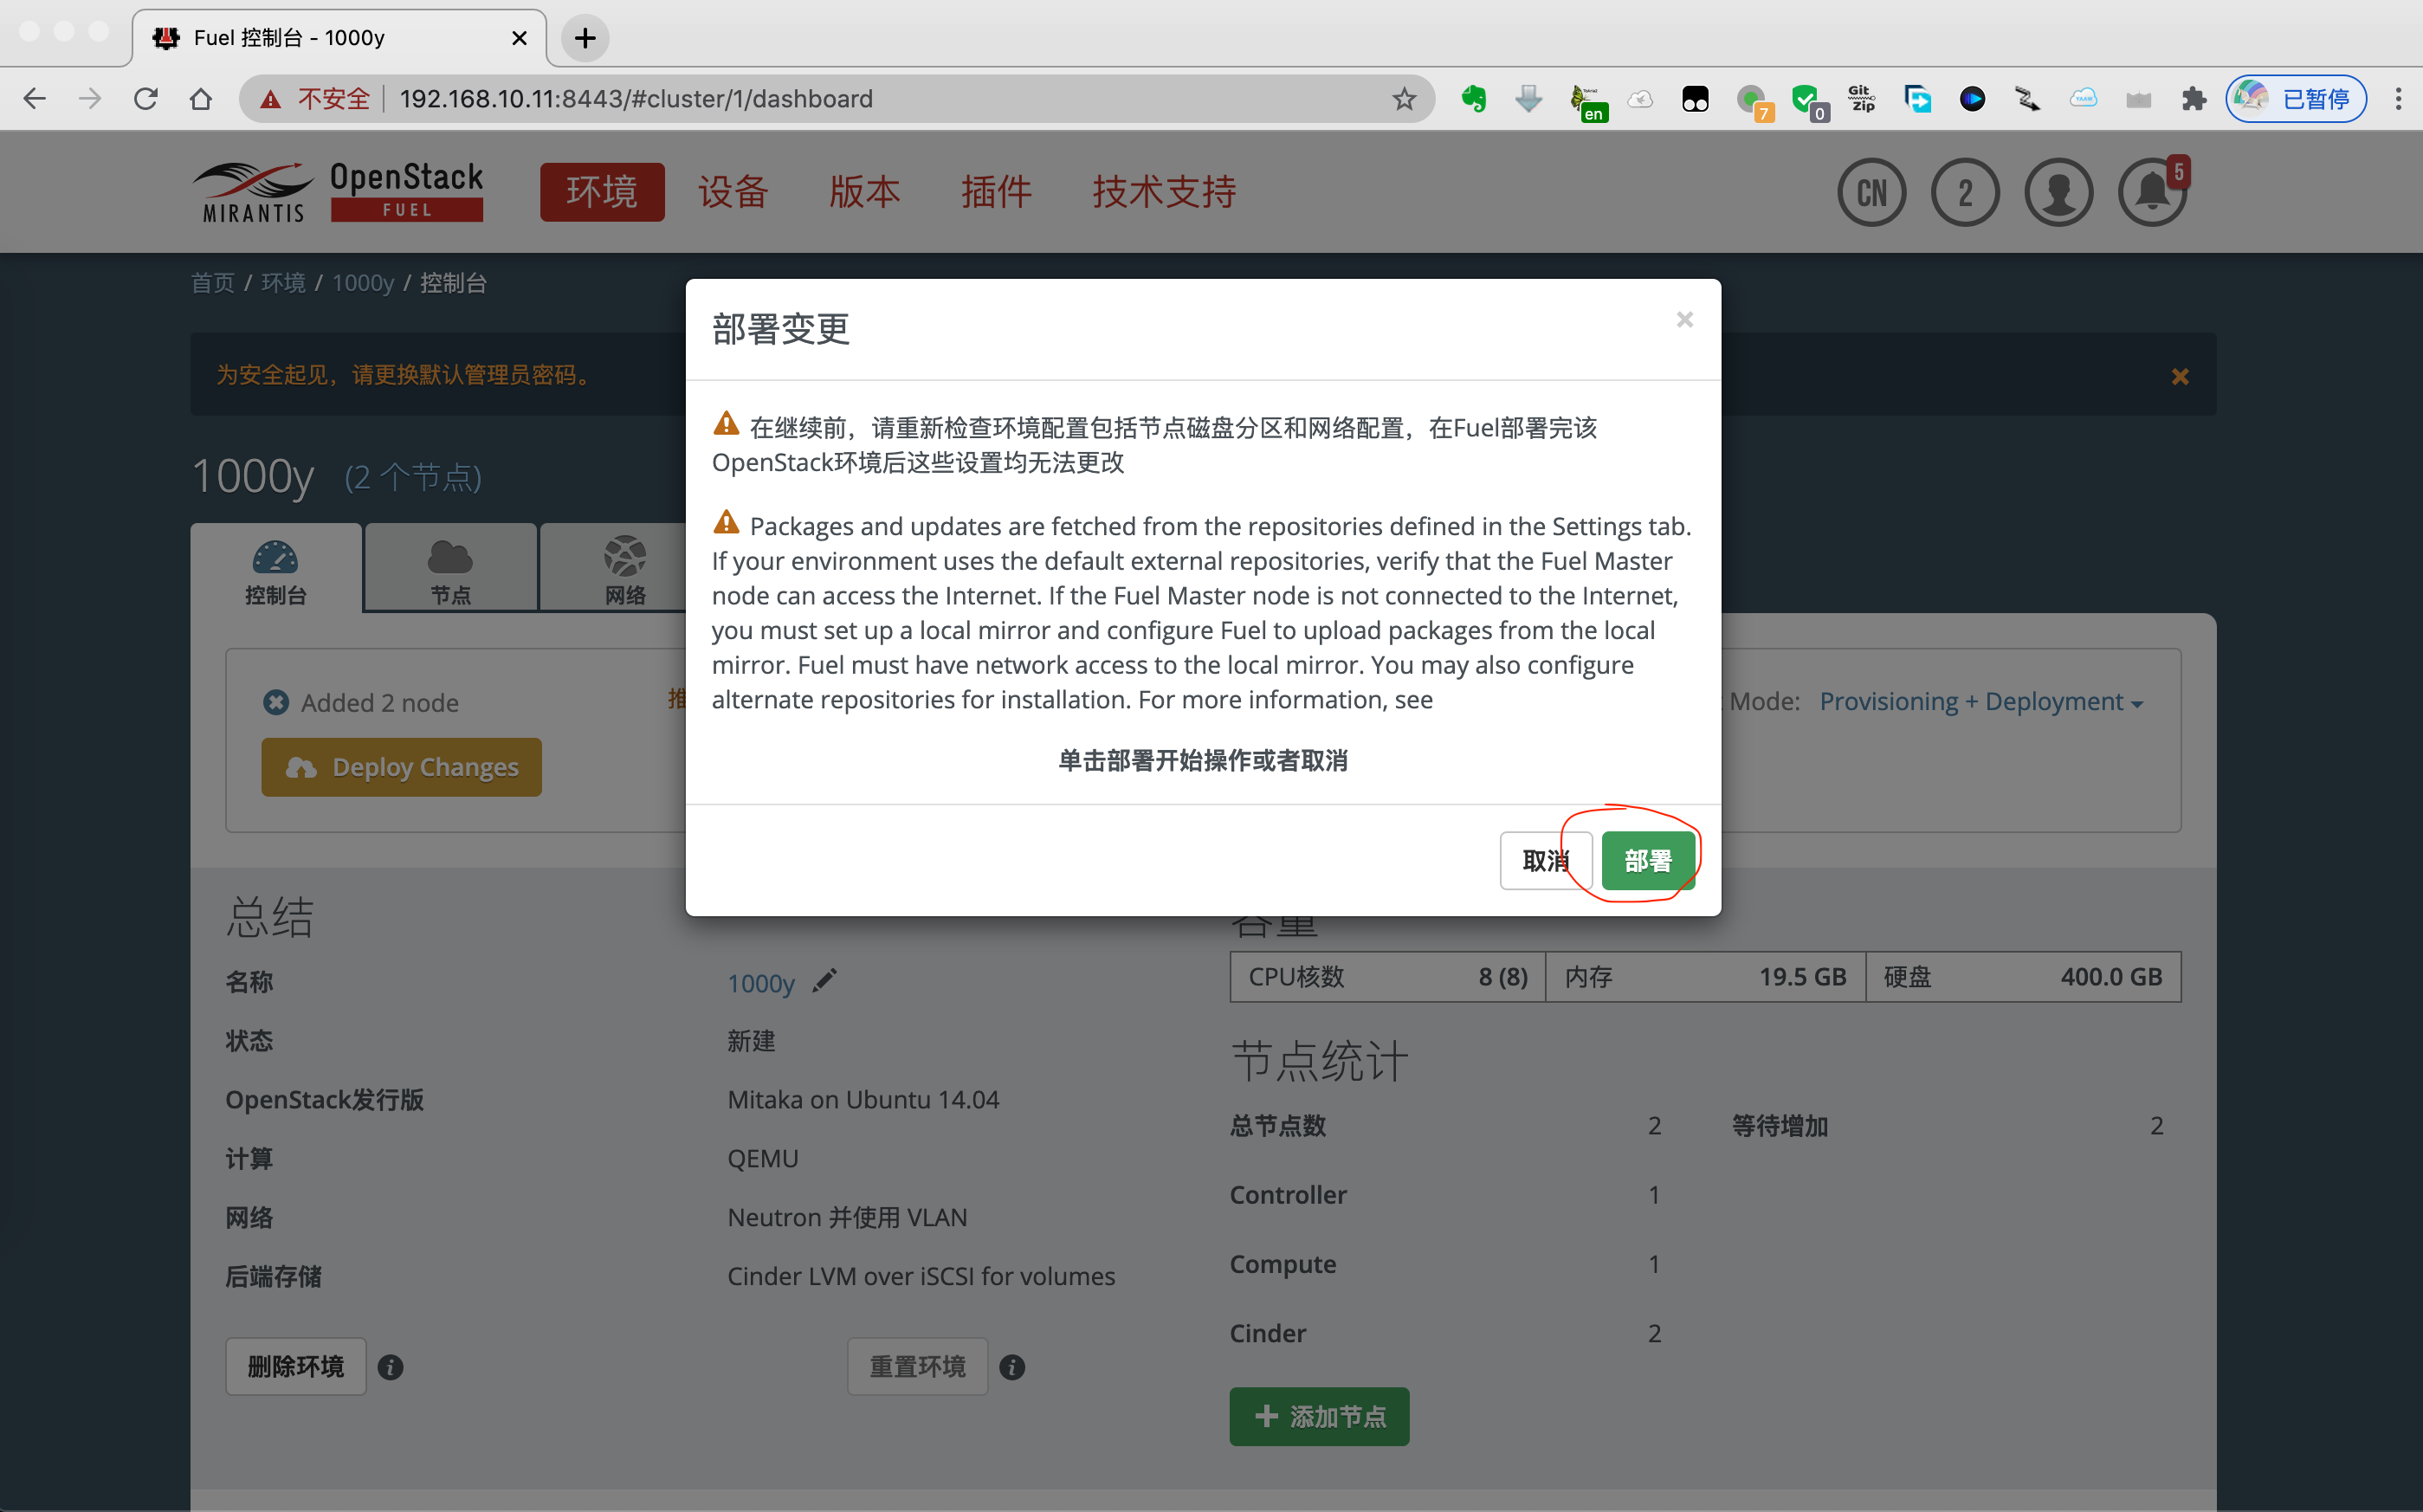This screenshot has height=1512, width=2423.
Task: Open the user profile icon
Action: [x=2058, y=192]
